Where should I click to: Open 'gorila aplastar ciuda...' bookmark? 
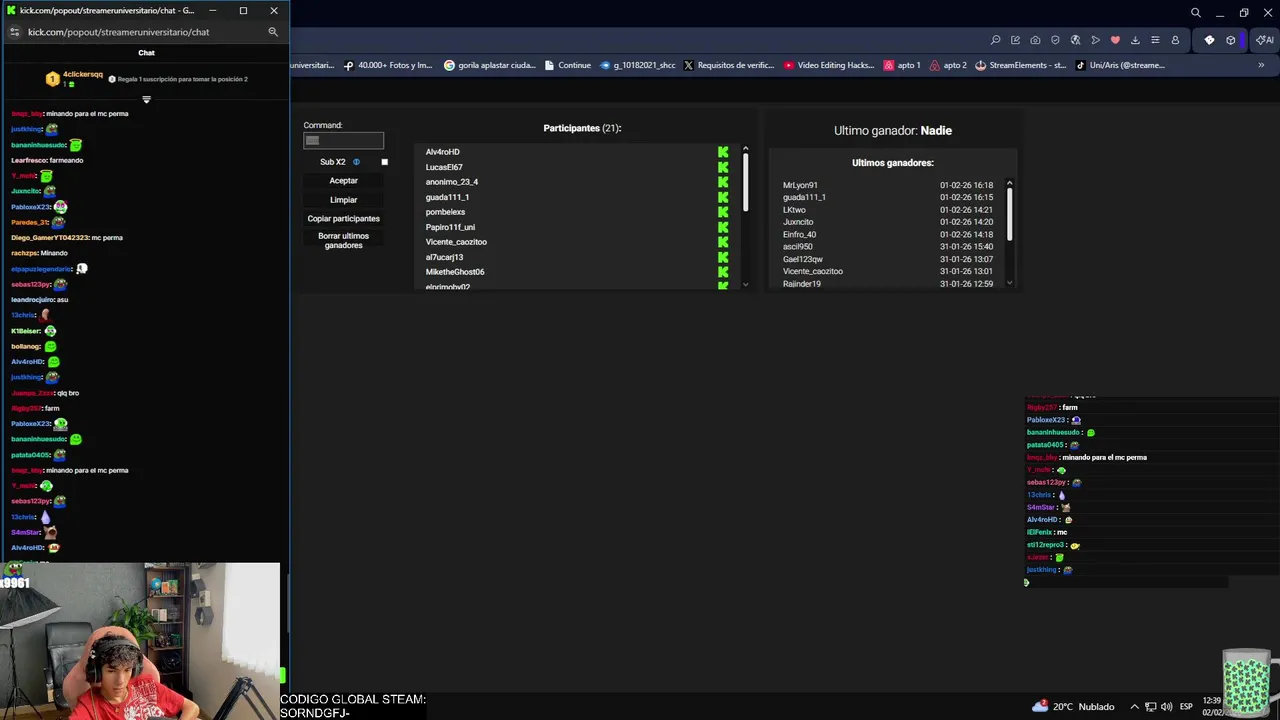(490, 65)
